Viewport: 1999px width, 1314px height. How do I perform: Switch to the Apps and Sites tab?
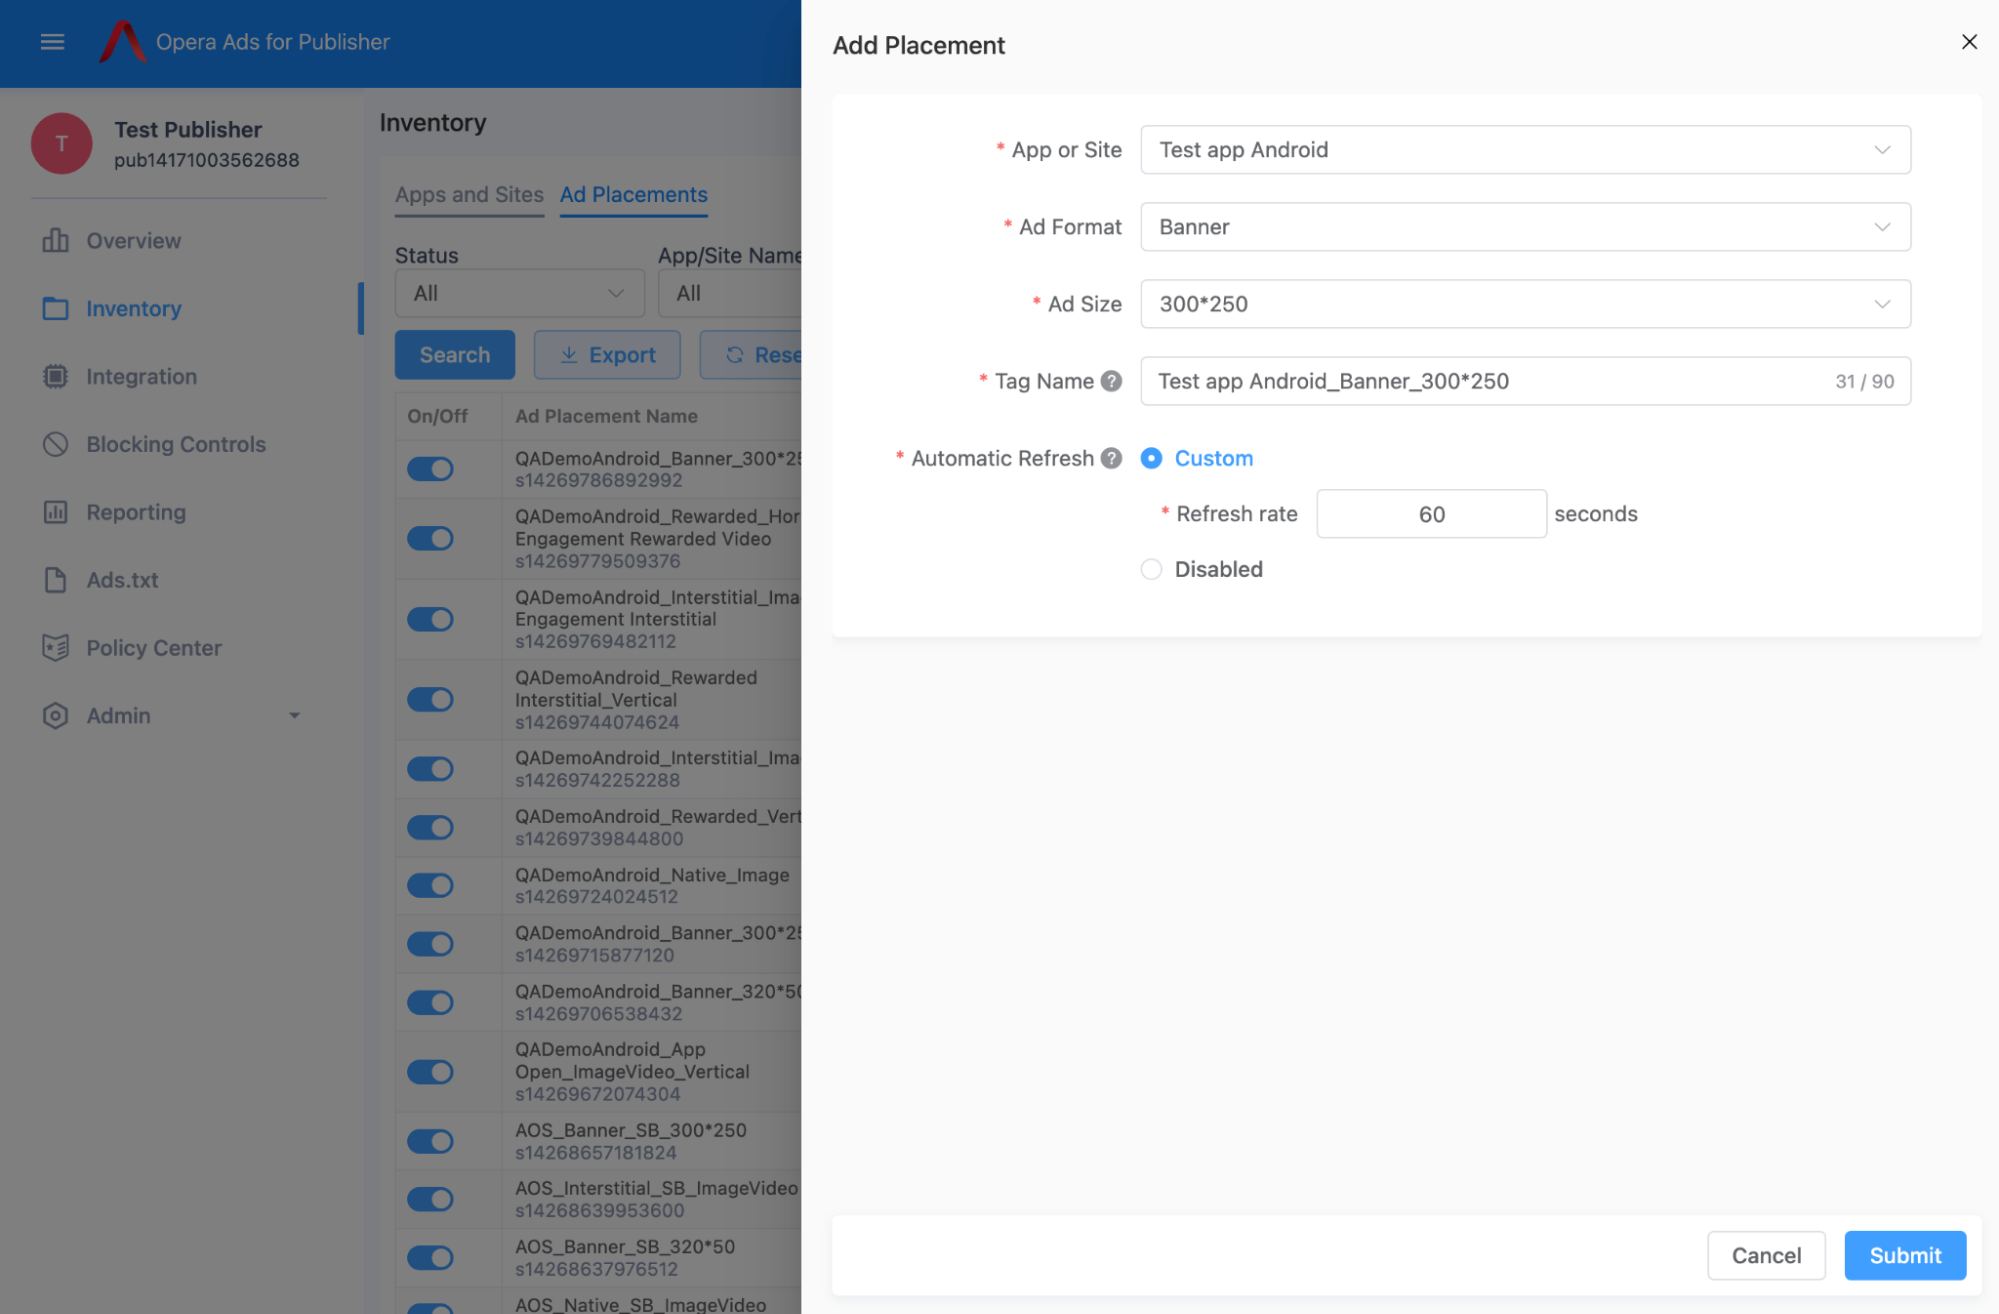pos(469,195)
